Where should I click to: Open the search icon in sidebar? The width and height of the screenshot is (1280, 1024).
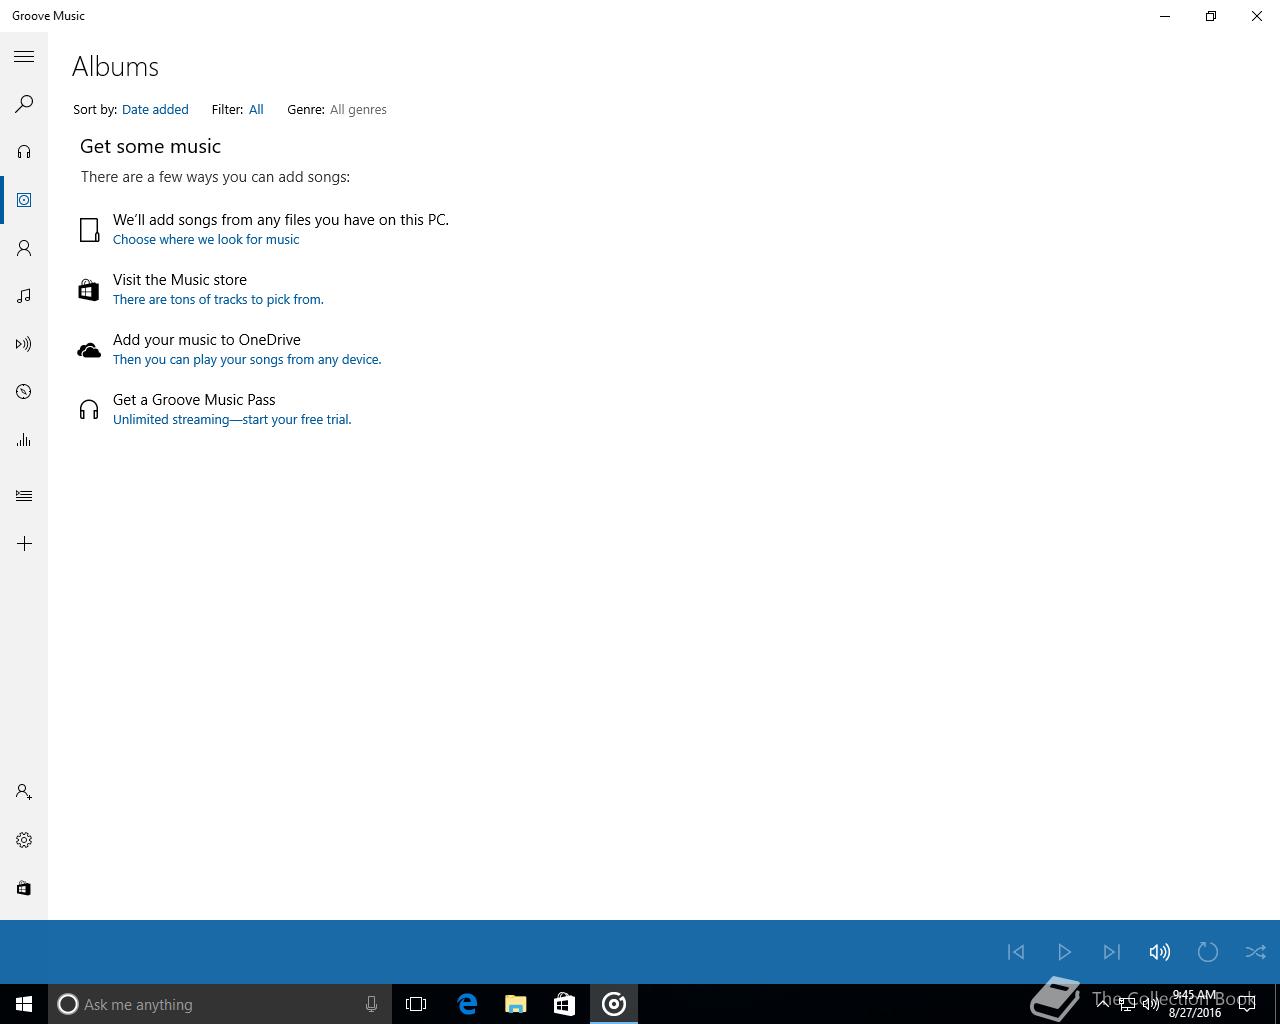24,104
